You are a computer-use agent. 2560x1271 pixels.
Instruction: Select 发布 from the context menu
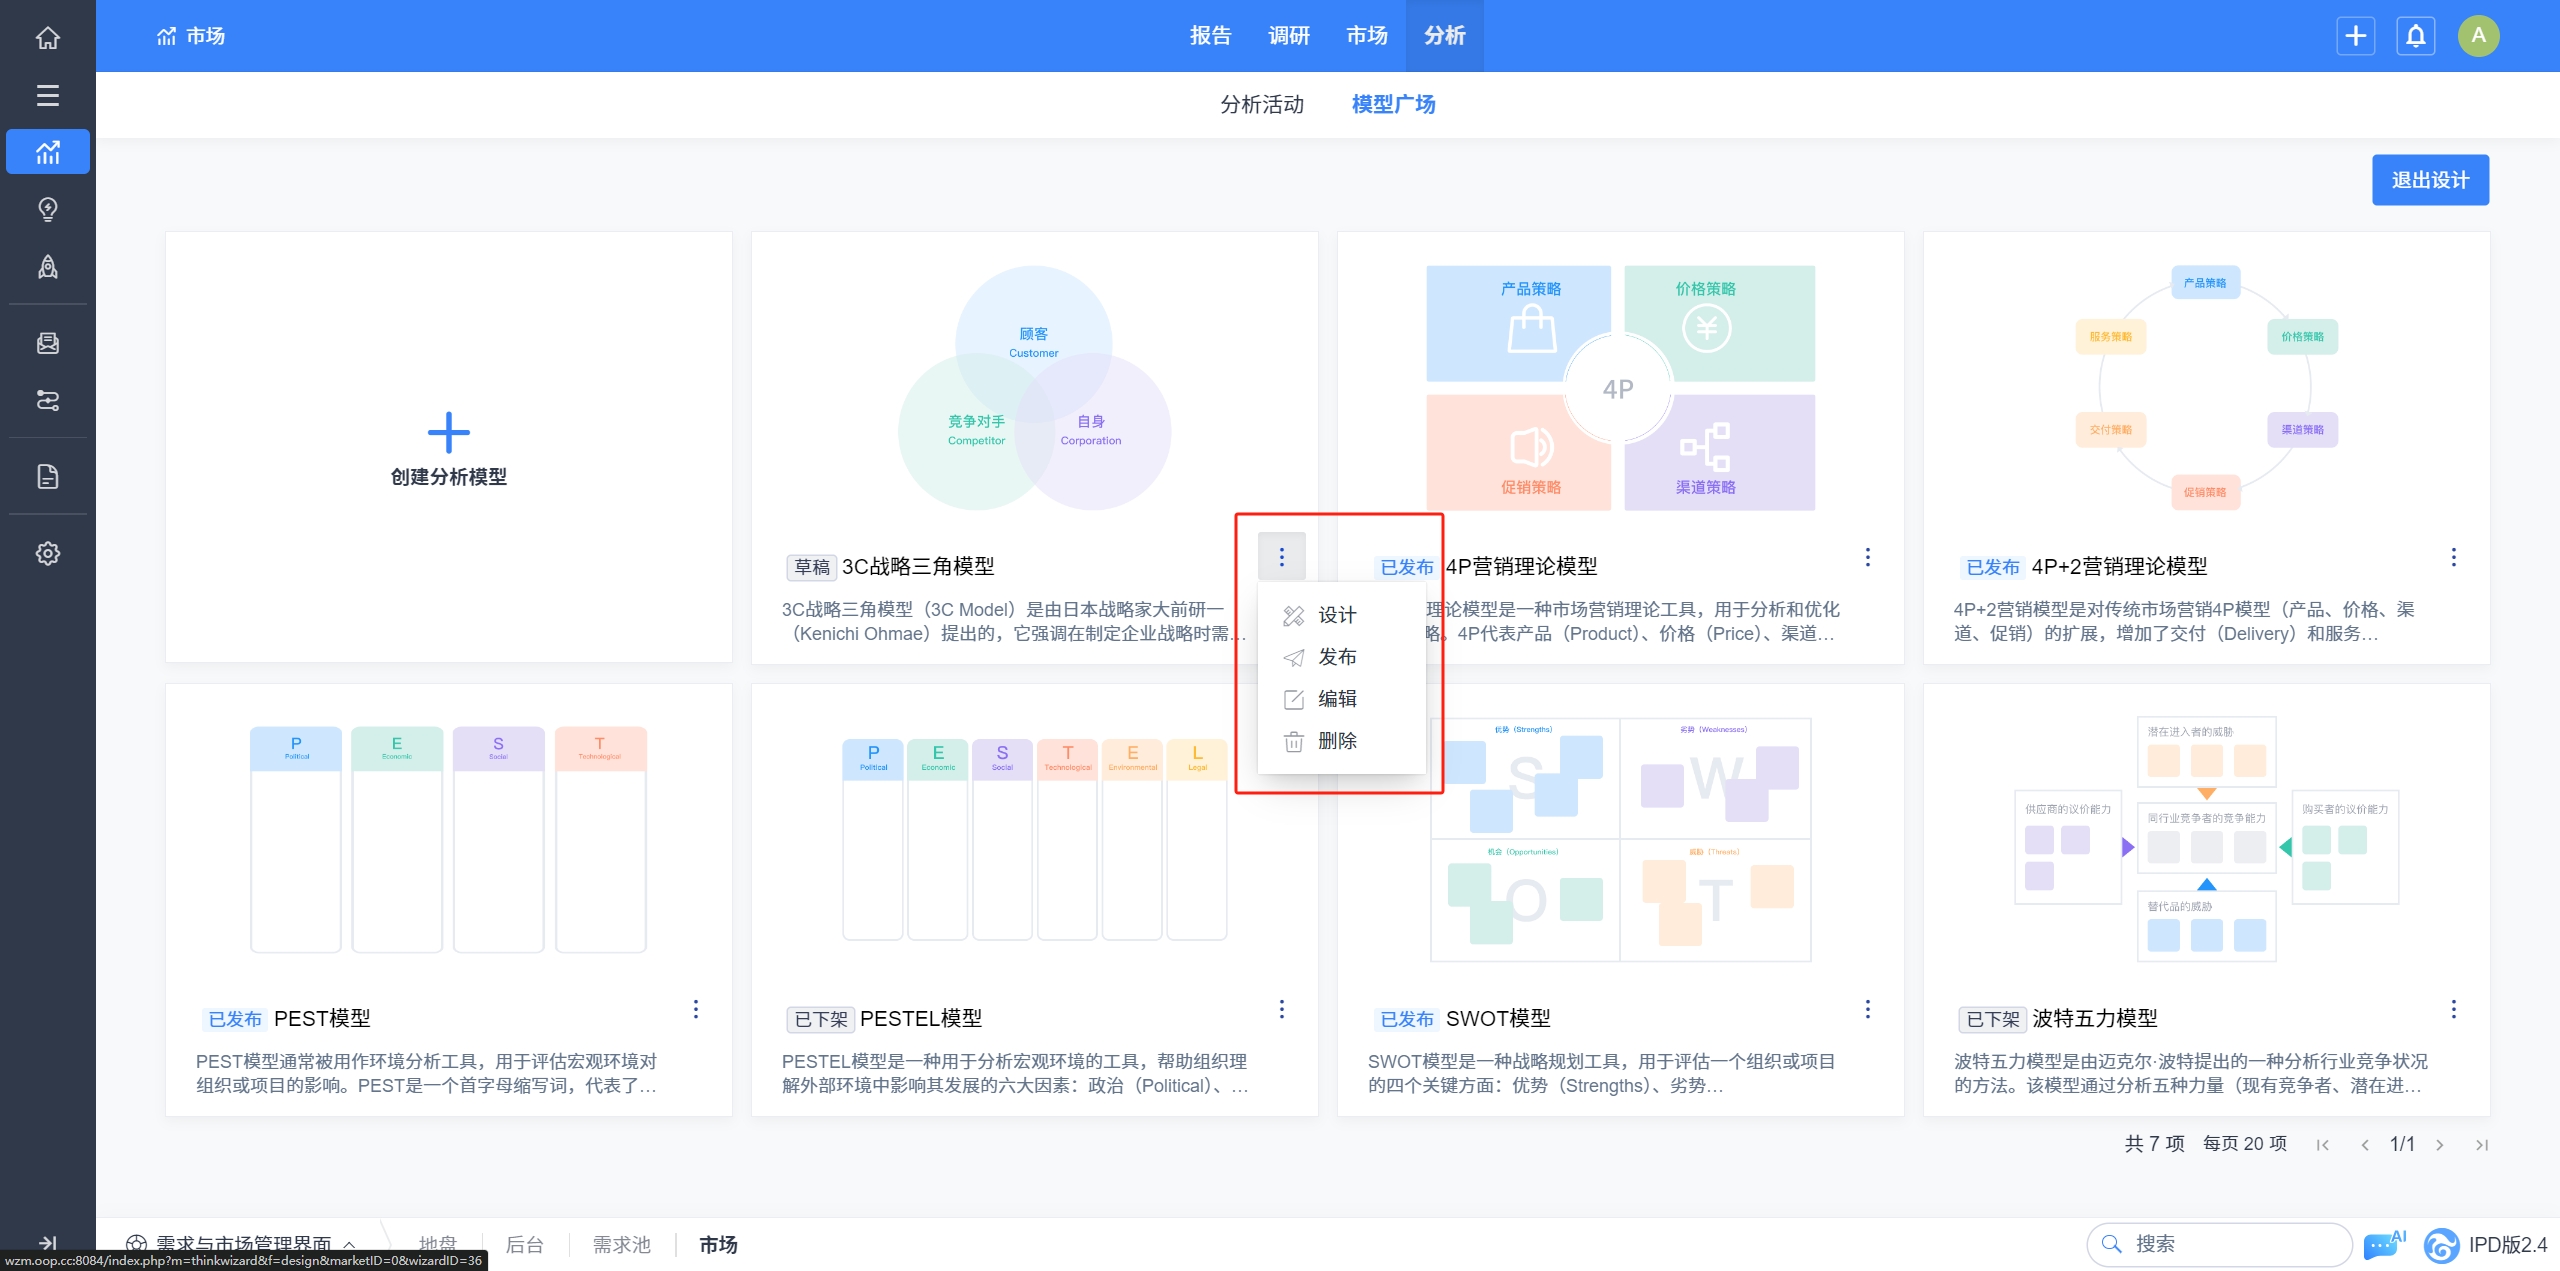[1336, 657]
